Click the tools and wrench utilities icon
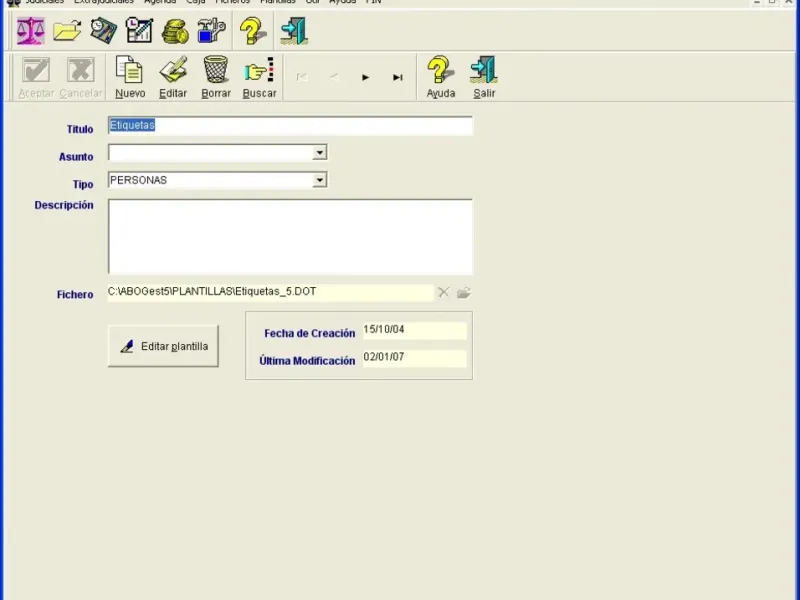Image resolution: width=800 pixels, height=600 pixels. (211, 31)
